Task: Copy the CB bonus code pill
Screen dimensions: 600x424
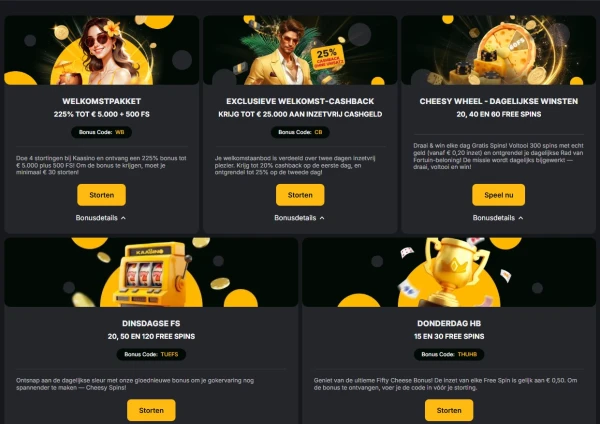Action: pyautogui.click(x=300, y=132)
